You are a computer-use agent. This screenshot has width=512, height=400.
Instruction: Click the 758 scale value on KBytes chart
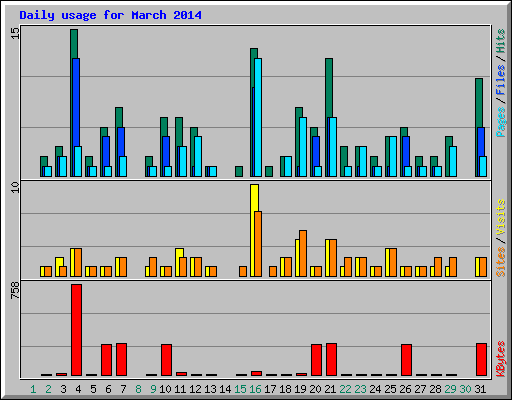point(15,291)
